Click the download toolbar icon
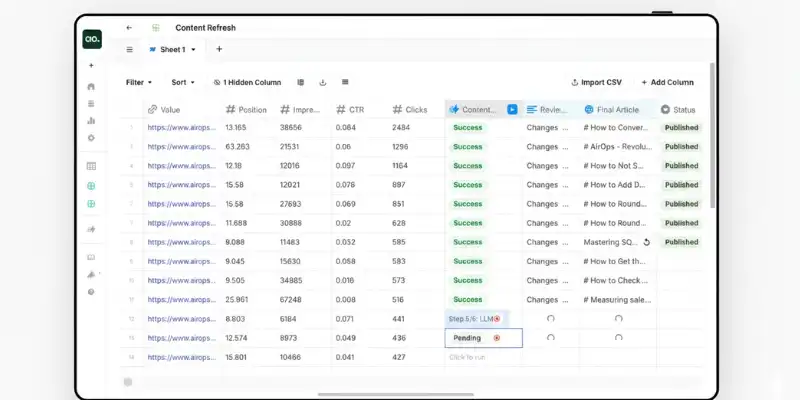800x400 pixels. click(x=322, y=82)
